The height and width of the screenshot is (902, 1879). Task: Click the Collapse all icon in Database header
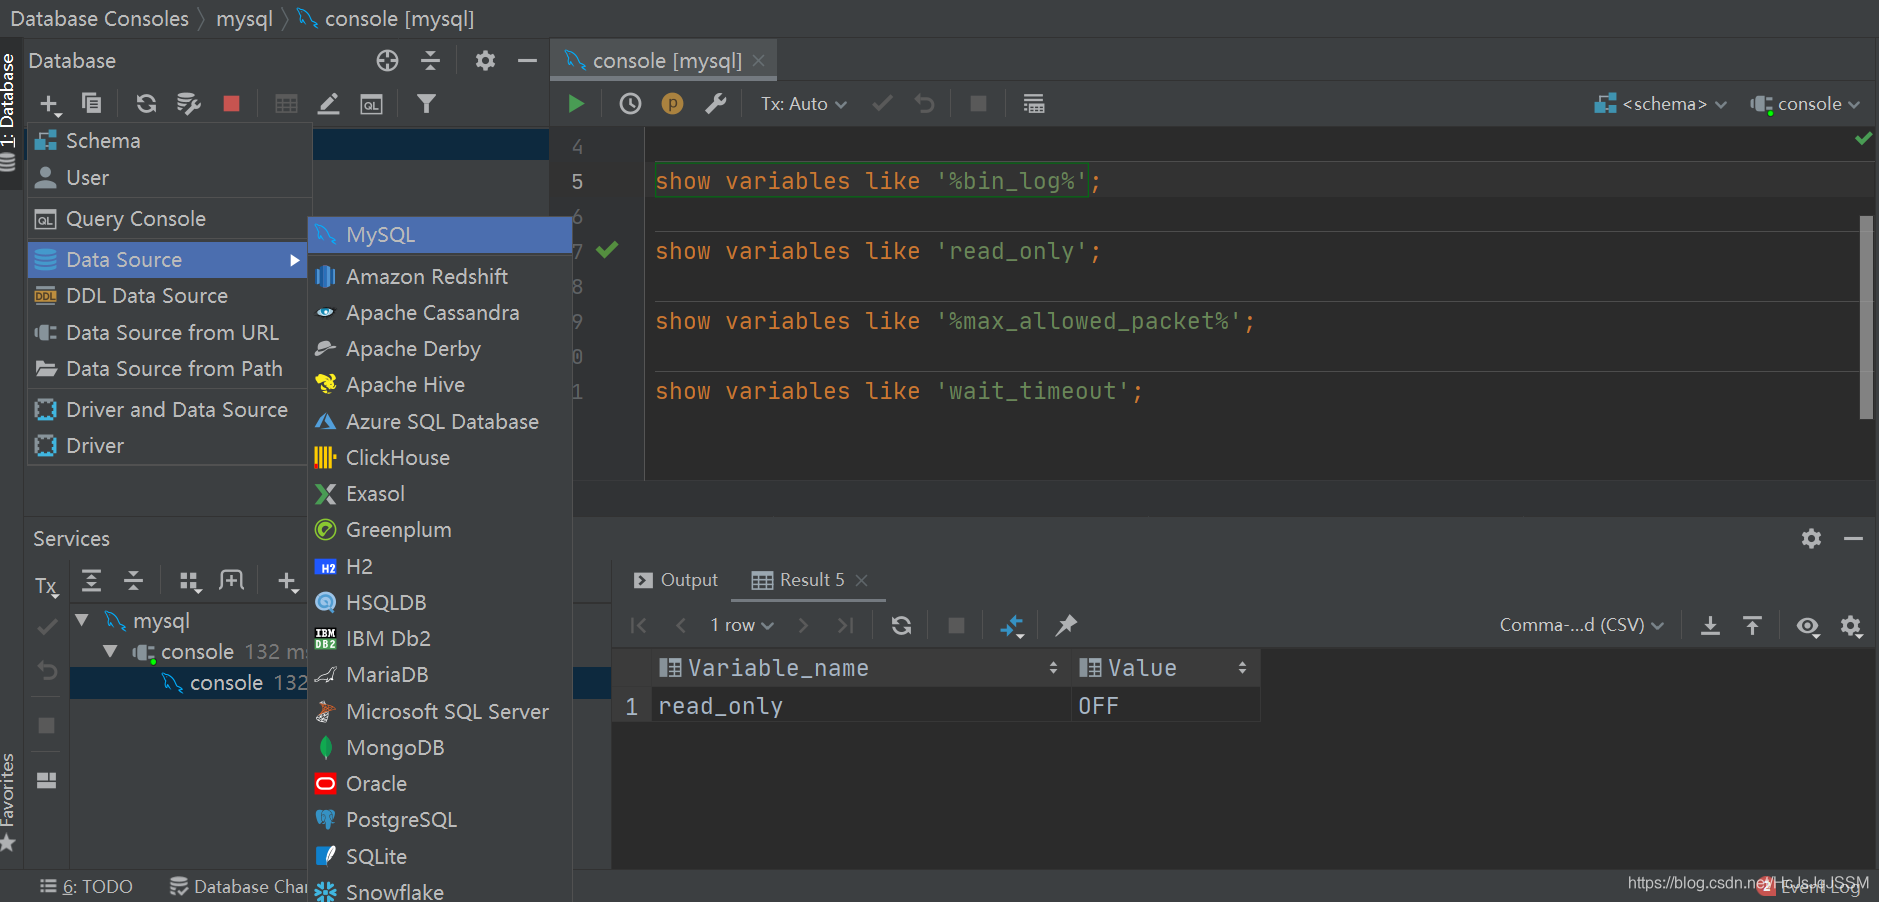[x=431, y=61]
